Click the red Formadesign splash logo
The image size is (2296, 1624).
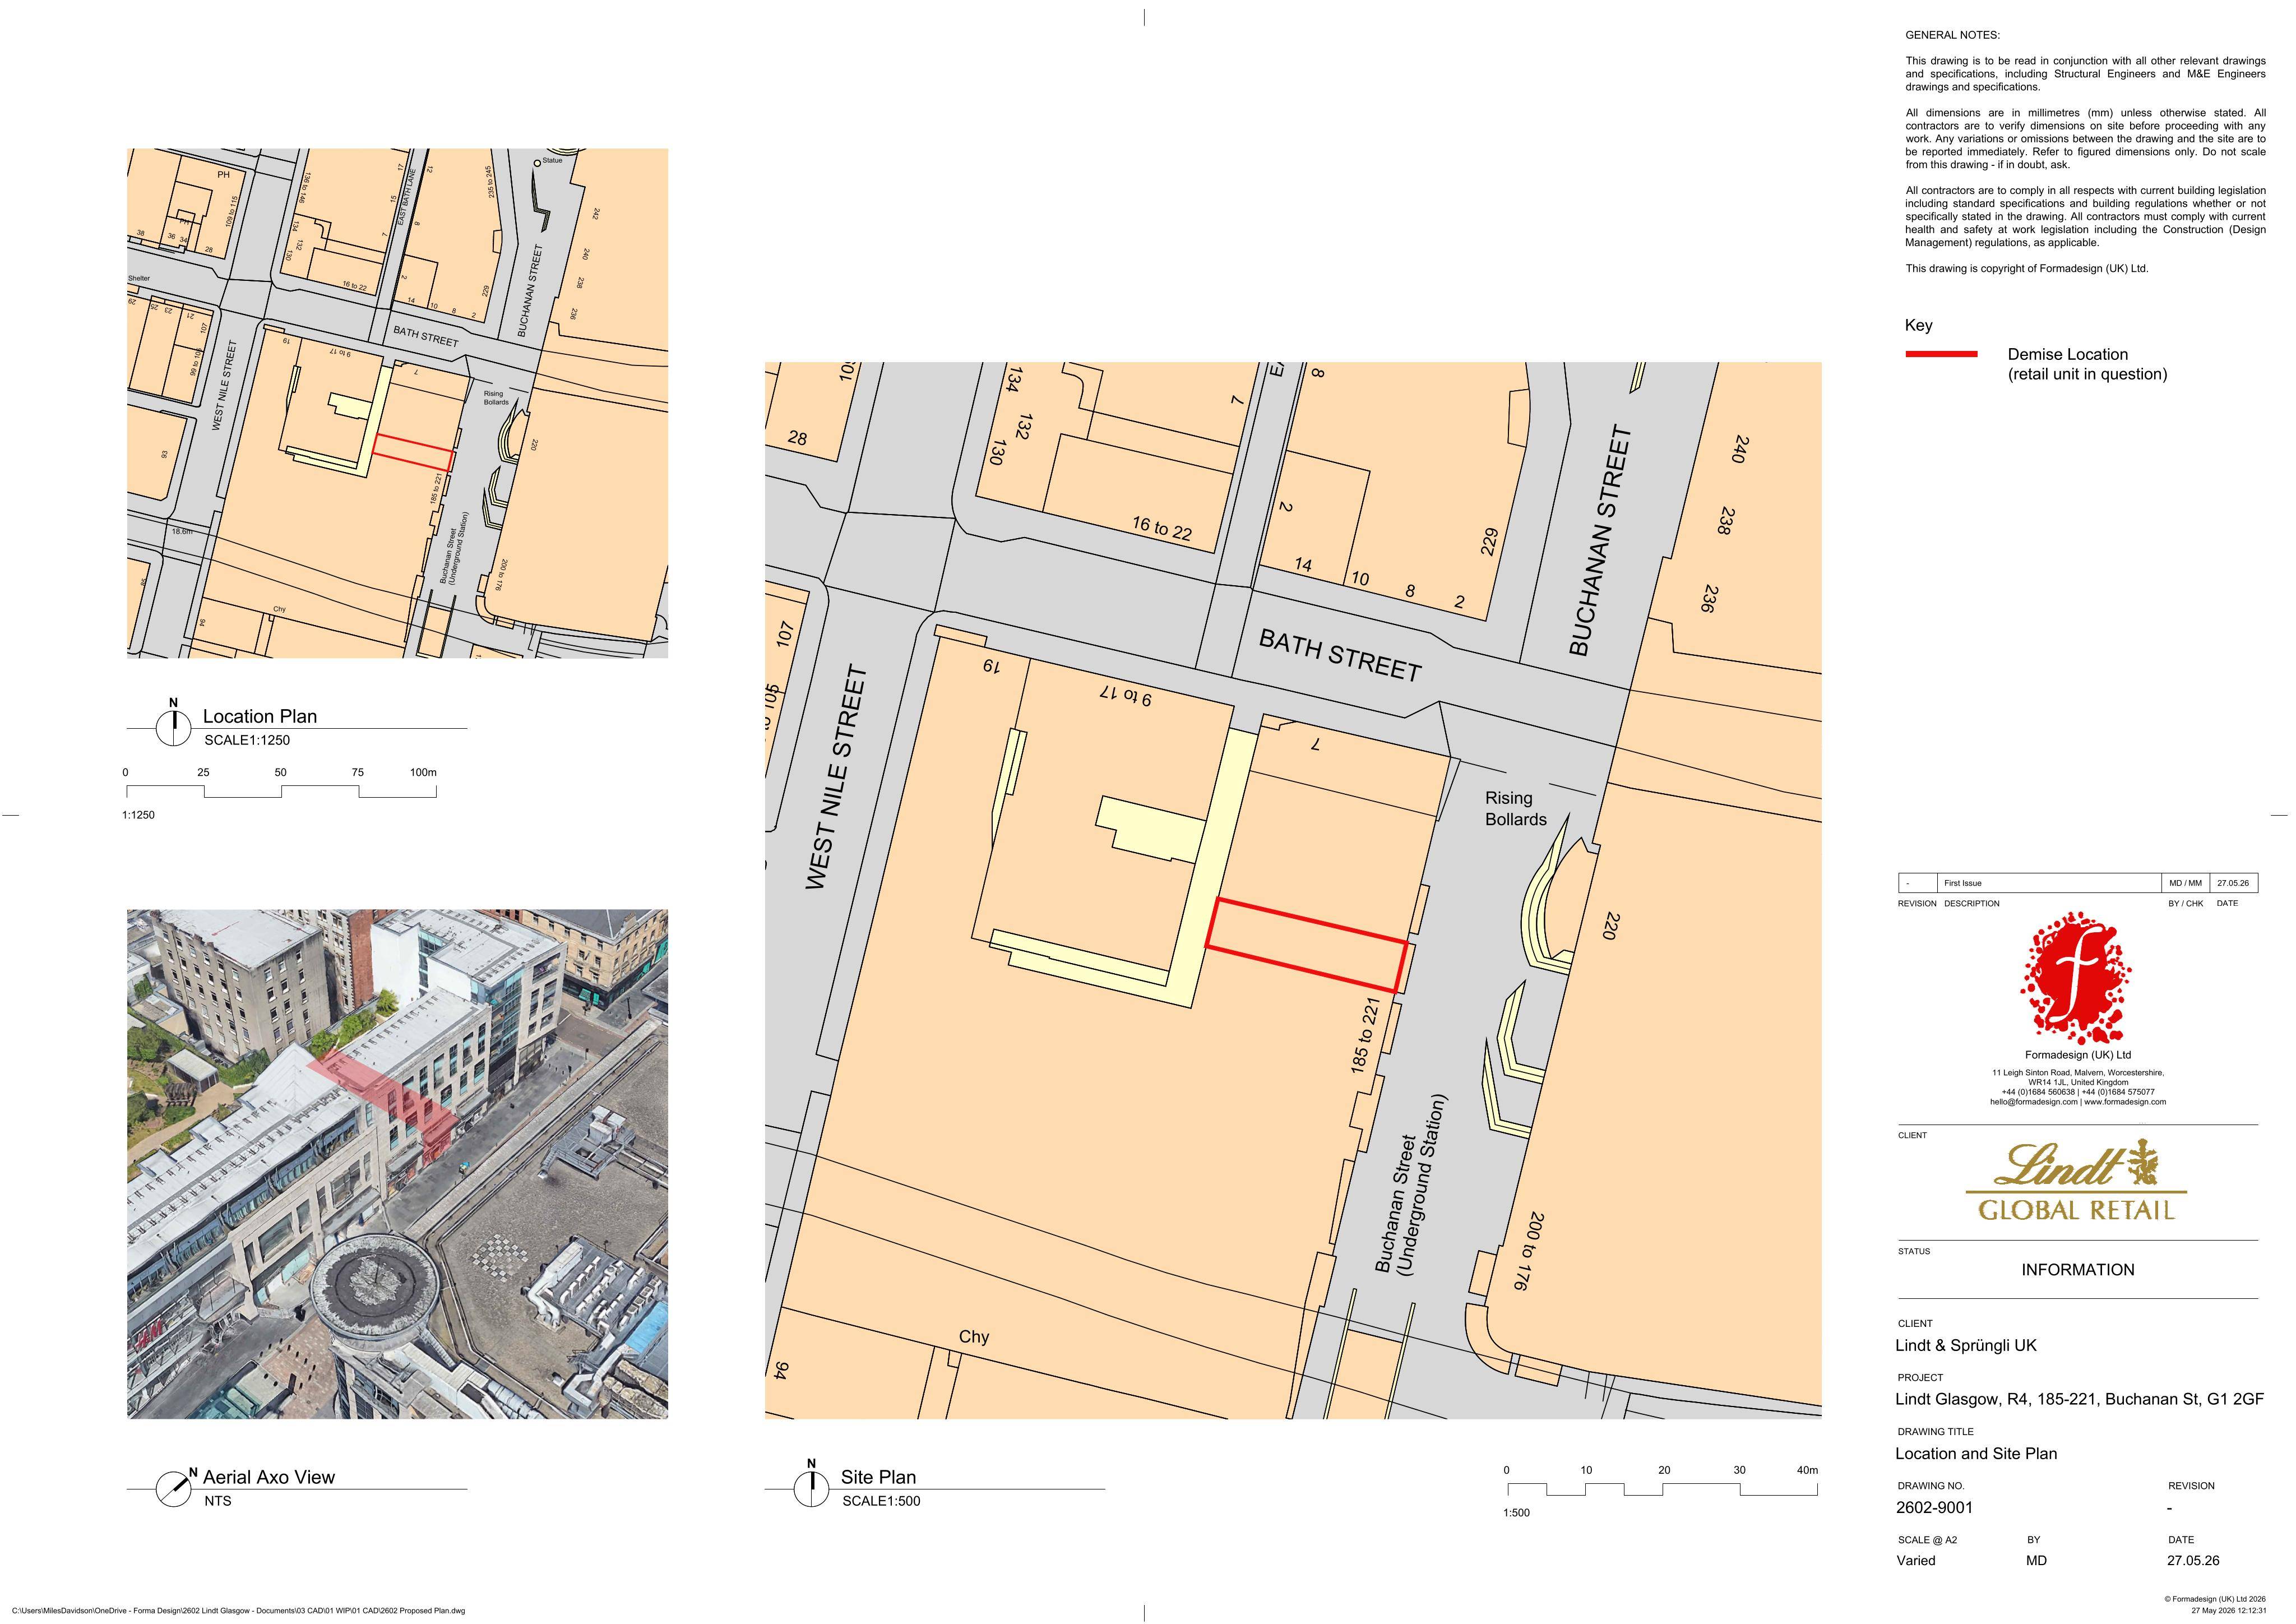[x=2077, y=977]
